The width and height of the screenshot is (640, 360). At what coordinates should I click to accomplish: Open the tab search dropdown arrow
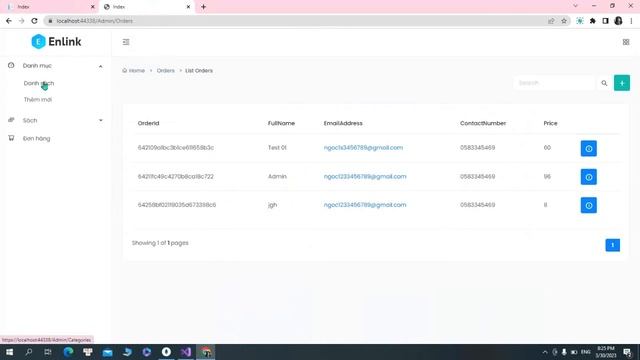tap(575, 6)
